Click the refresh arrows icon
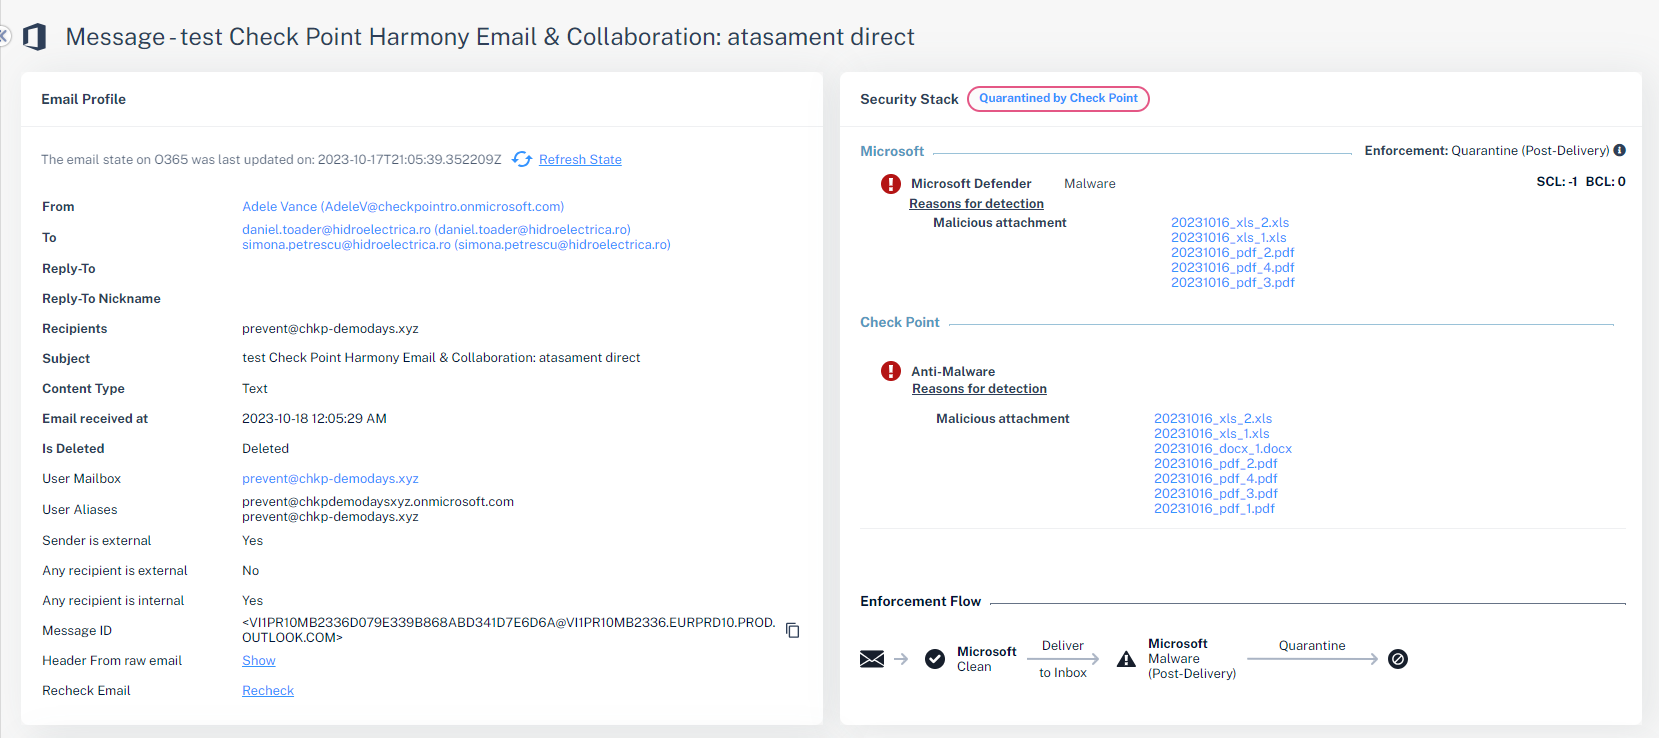 coord(522,159)
